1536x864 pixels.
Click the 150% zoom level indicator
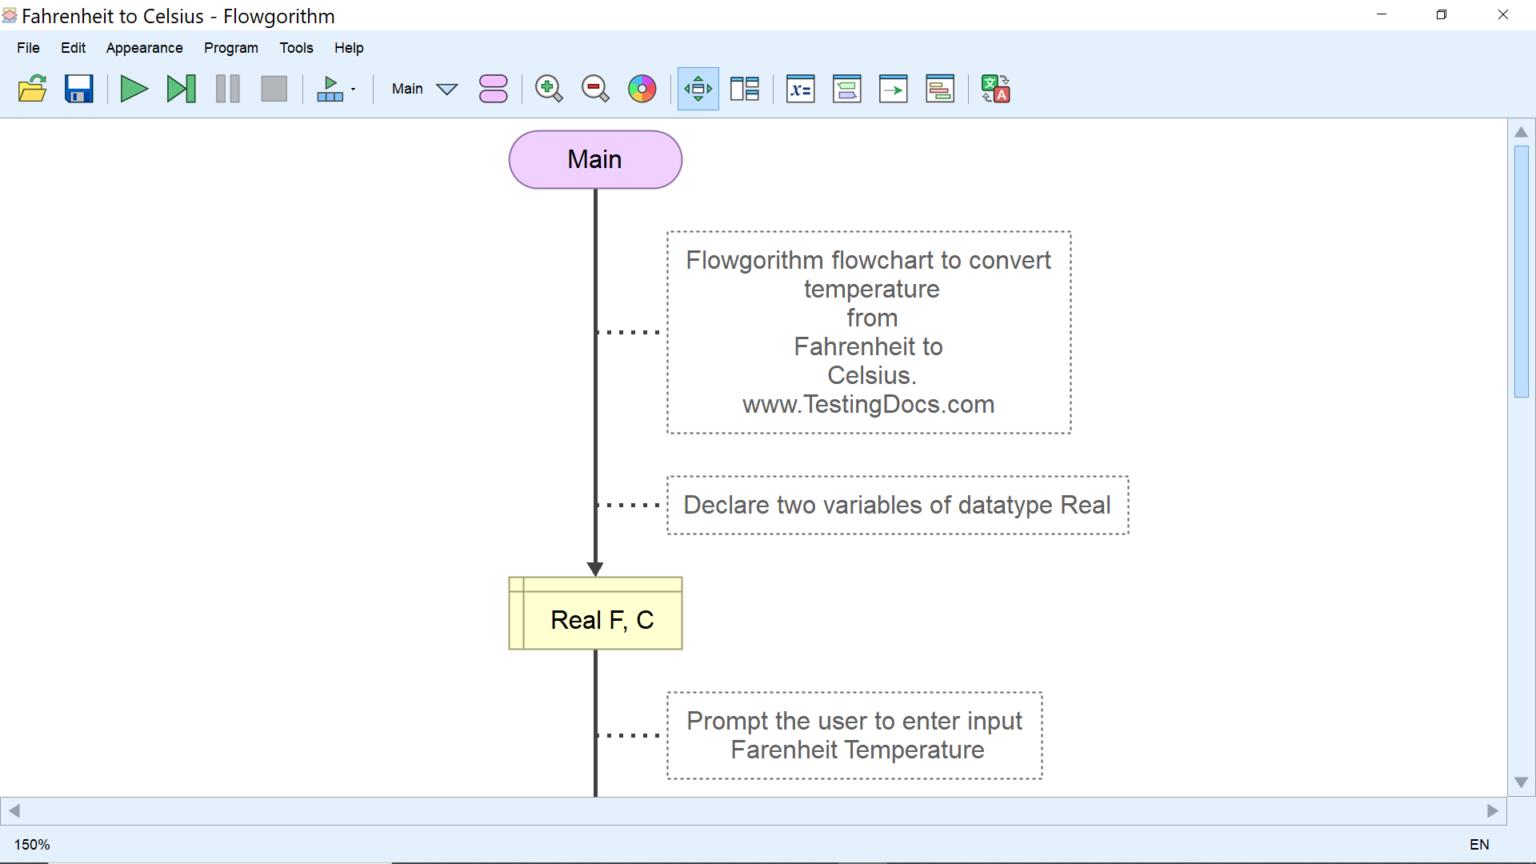(30, 844)
